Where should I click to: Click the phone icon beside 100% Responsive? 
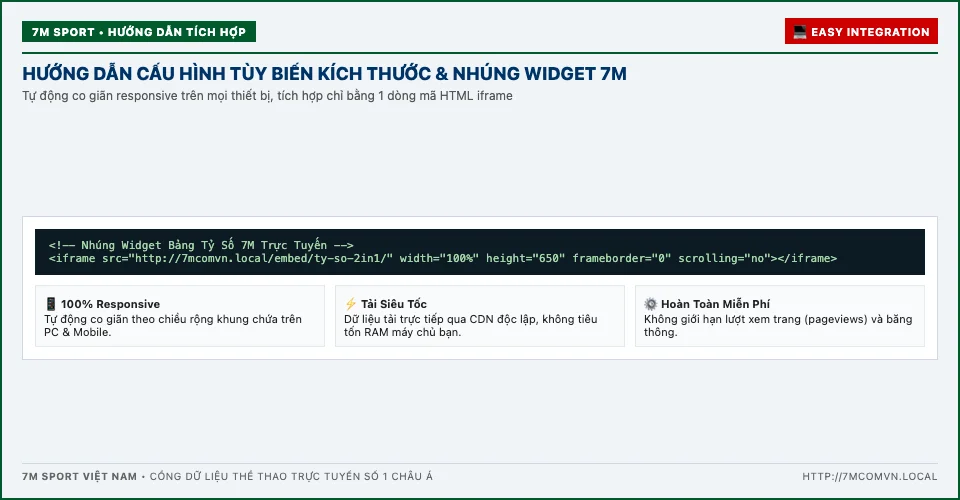click(x=51, y=304)
